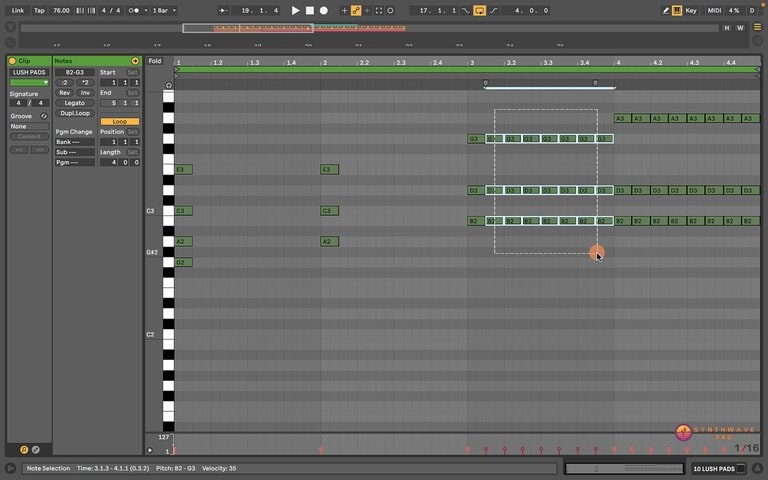Click the headphone preview icon
This screenshot has height=480, width=768.
click(168, 85)
